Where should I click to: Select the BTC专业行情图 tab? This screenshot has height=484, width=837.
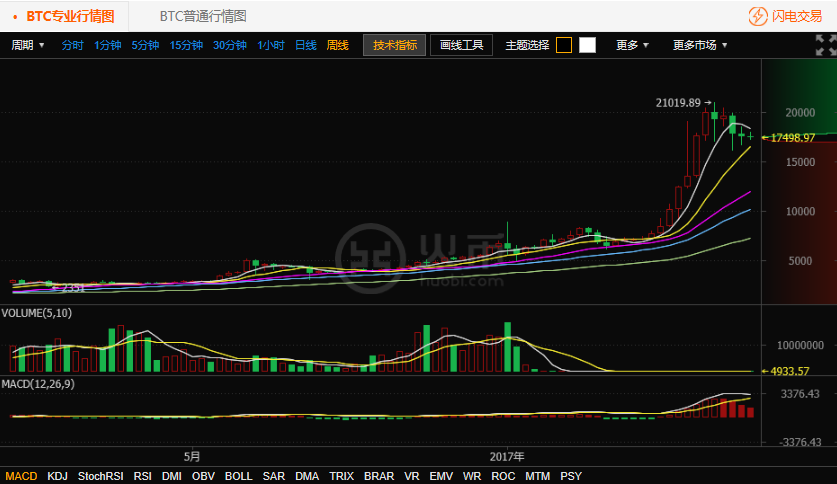click(69, 16)
